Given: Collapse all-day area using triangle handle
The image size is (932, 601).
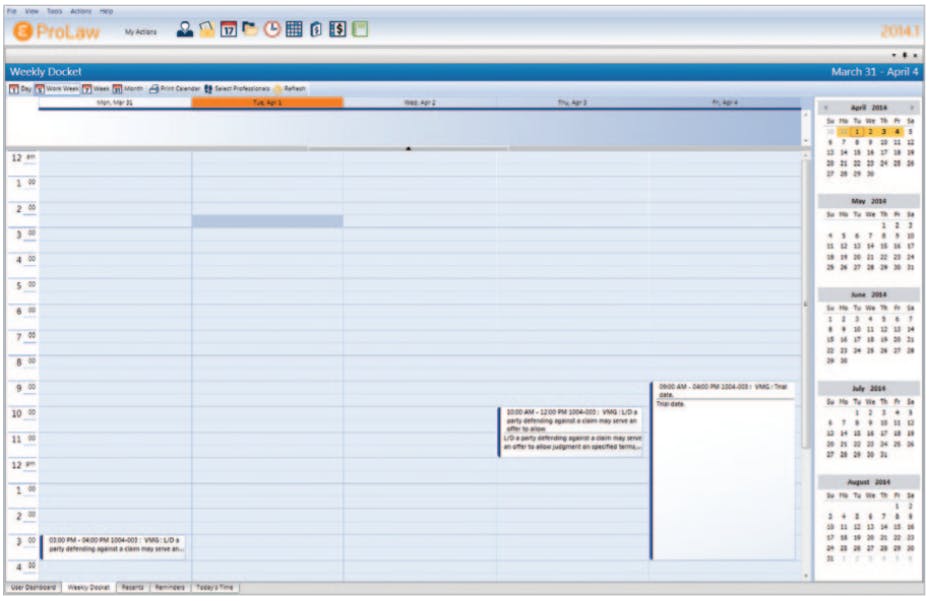Looking at the screenshot, I should (x=408, y=148).
